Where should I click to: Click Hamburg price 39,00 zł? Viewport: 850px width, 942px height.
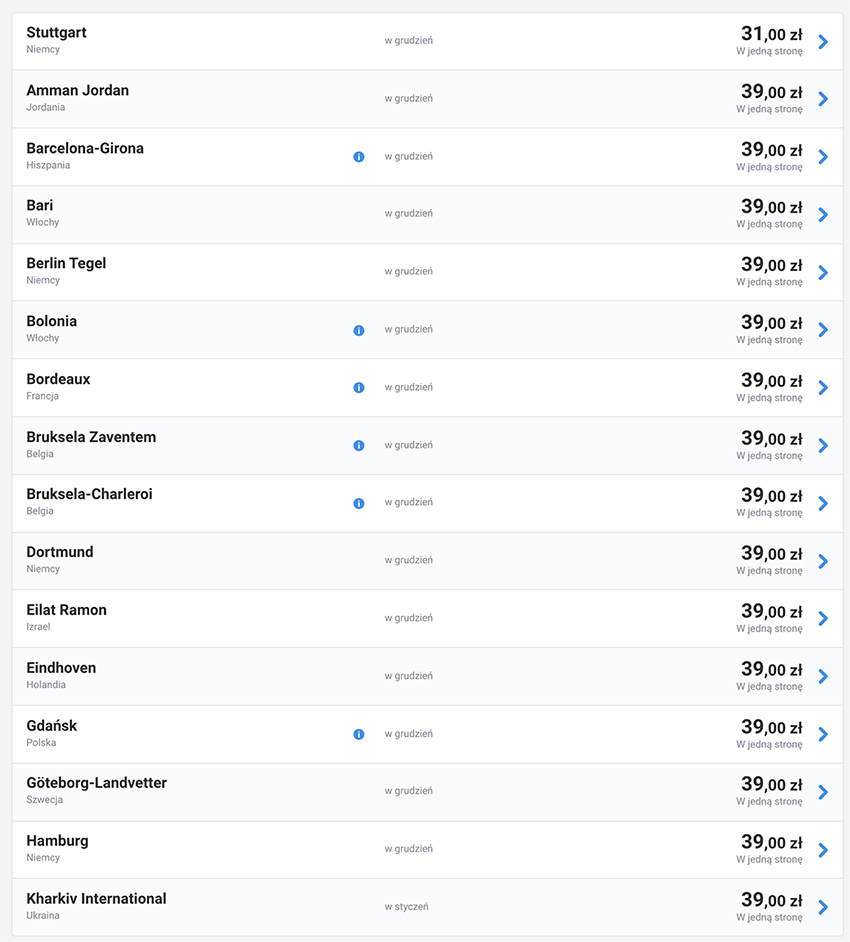771,842
